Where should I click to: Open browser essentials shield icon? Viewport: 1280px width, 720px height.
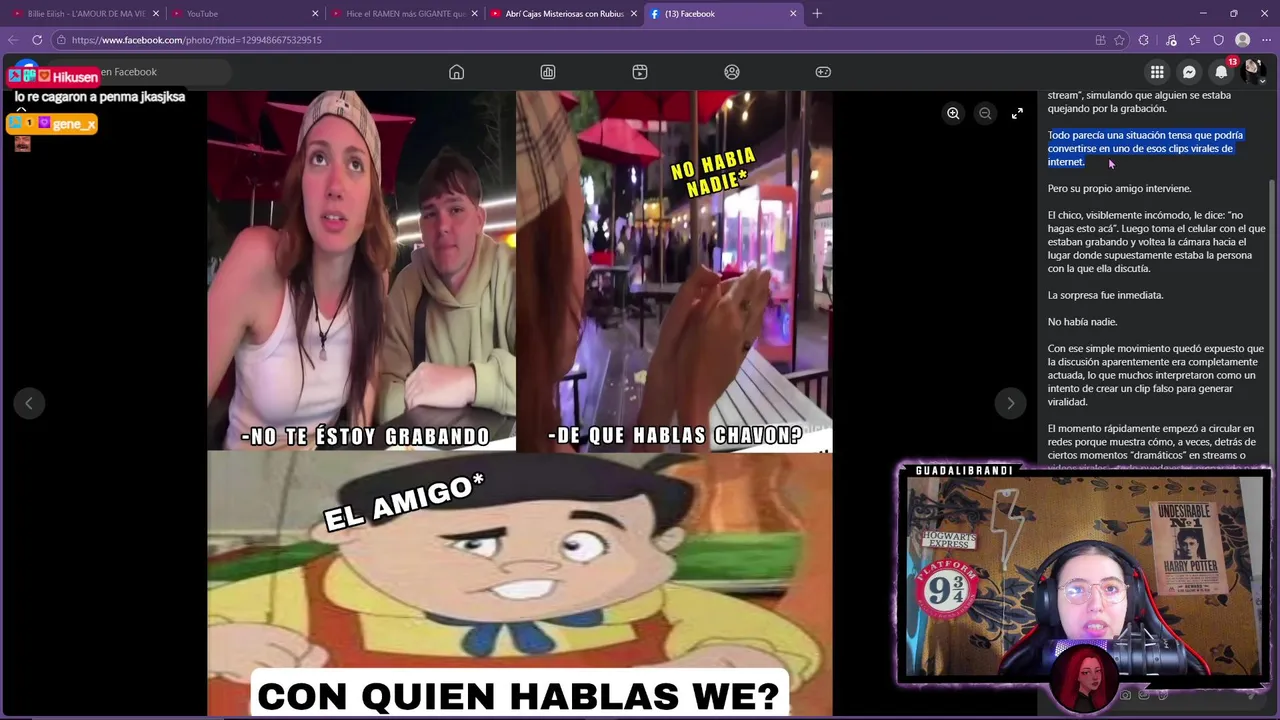click(1219, 40)
